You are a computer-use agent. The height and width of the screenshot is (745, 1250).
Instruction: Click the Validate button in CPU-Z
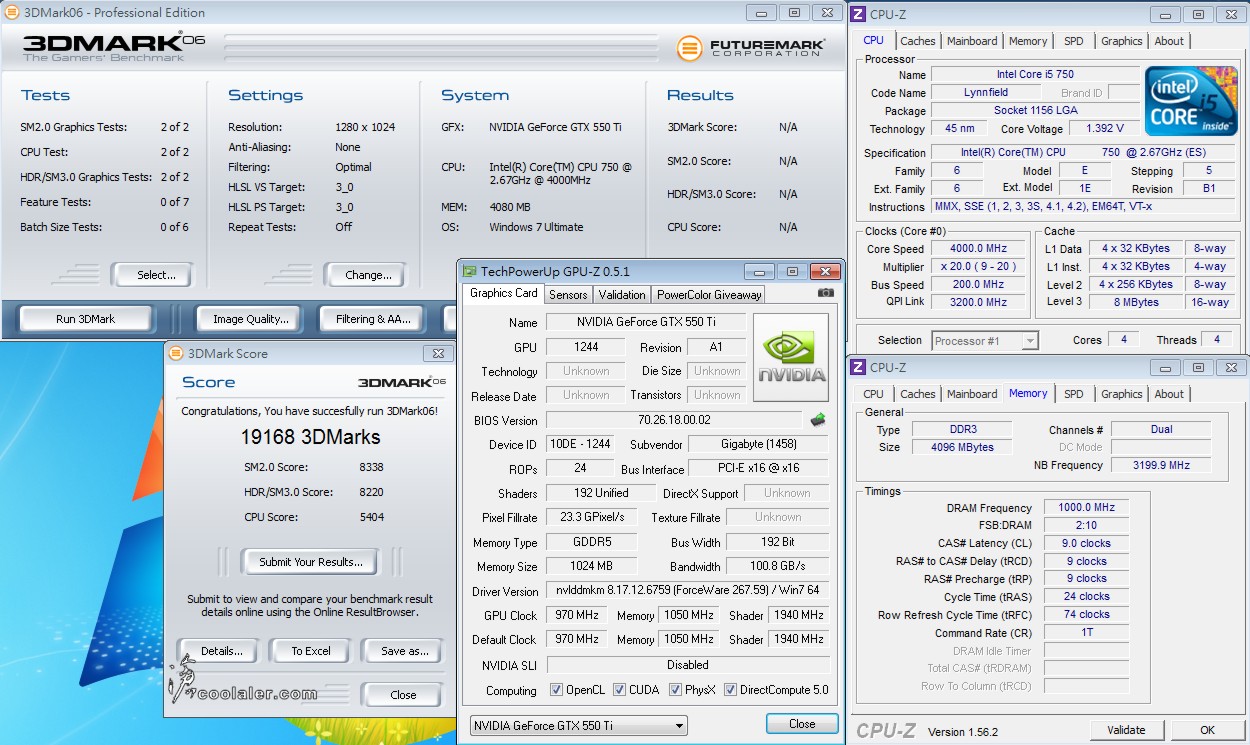pos(1126,730)
